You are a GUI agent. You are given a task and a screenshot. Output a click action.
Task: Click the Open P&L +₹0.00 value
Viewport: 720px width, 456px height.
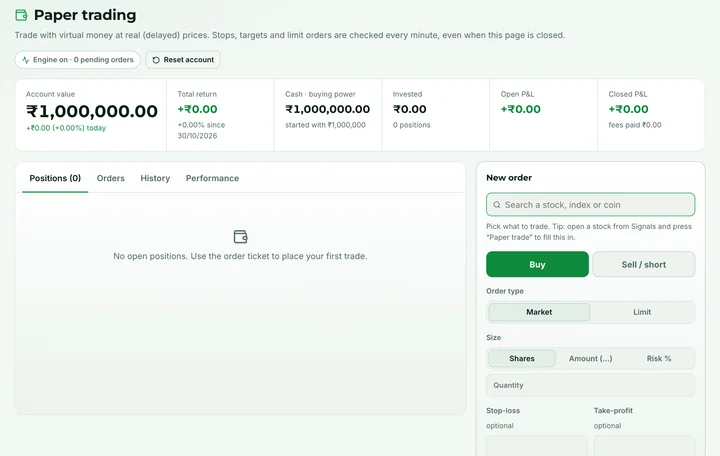tap(521, 109)
